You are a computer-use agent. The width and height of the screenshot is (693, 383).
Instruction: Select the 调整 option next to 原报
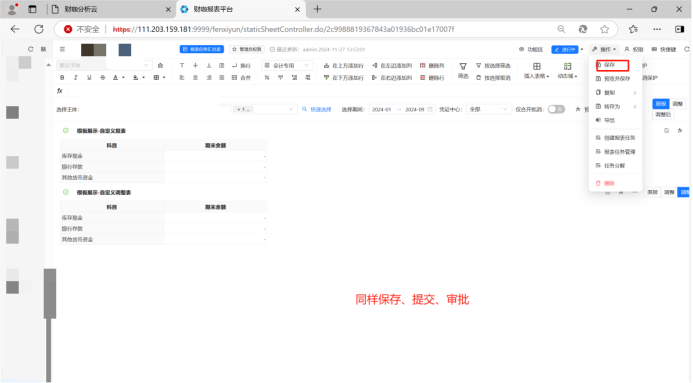677,104
